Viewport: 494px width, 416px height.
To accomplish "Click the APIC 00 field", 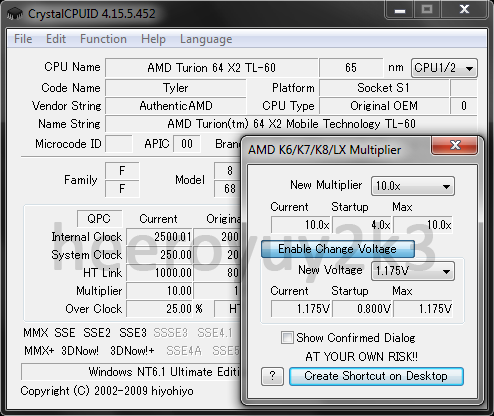I will pos(187,144).
